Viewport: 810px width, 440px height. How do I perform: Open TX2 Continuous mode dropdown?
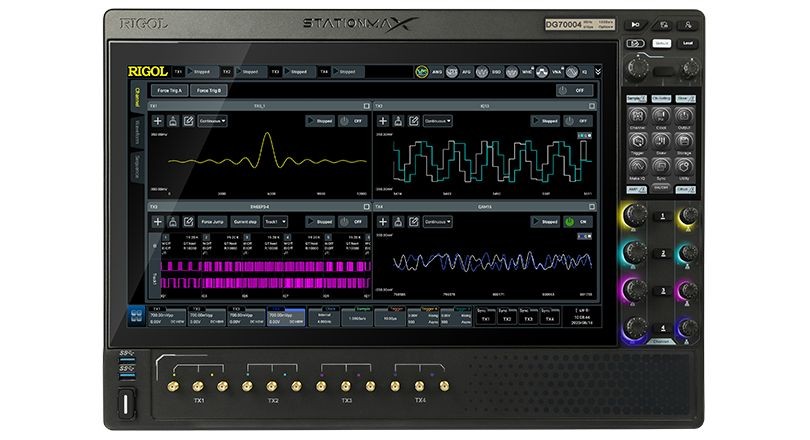(x=438, y=121)
